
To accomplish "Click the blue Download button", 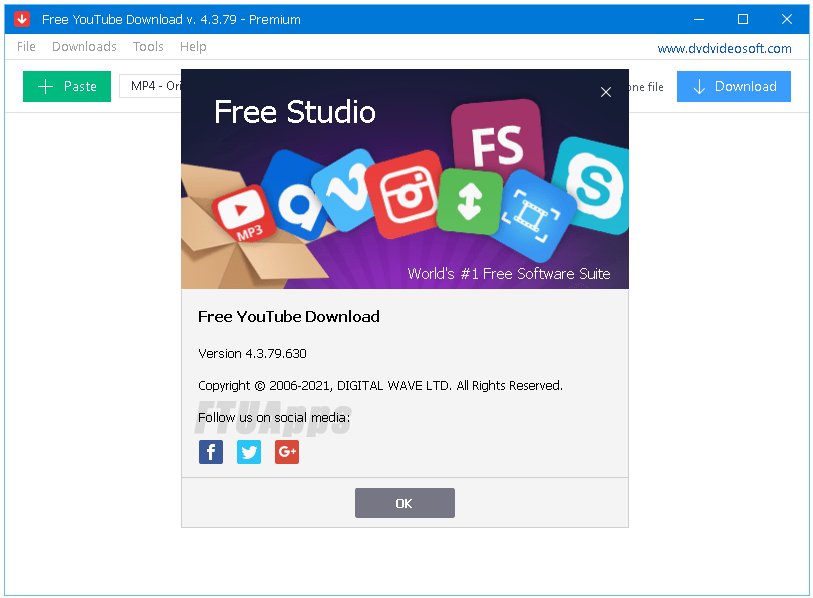I will coord(733,86).
